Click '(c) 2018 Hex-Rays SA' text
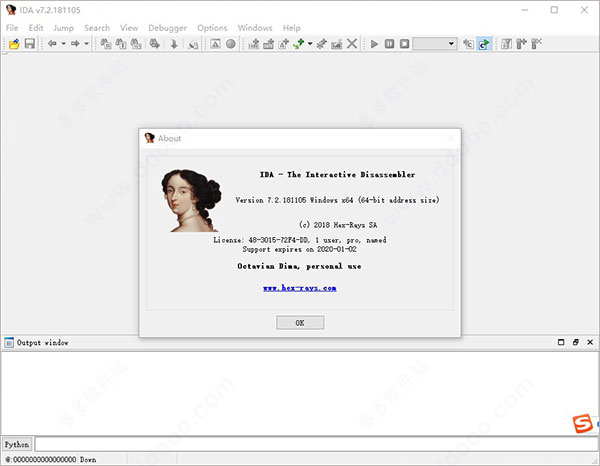The height and width of the screenshot is (466, 600). click(338, 225)
